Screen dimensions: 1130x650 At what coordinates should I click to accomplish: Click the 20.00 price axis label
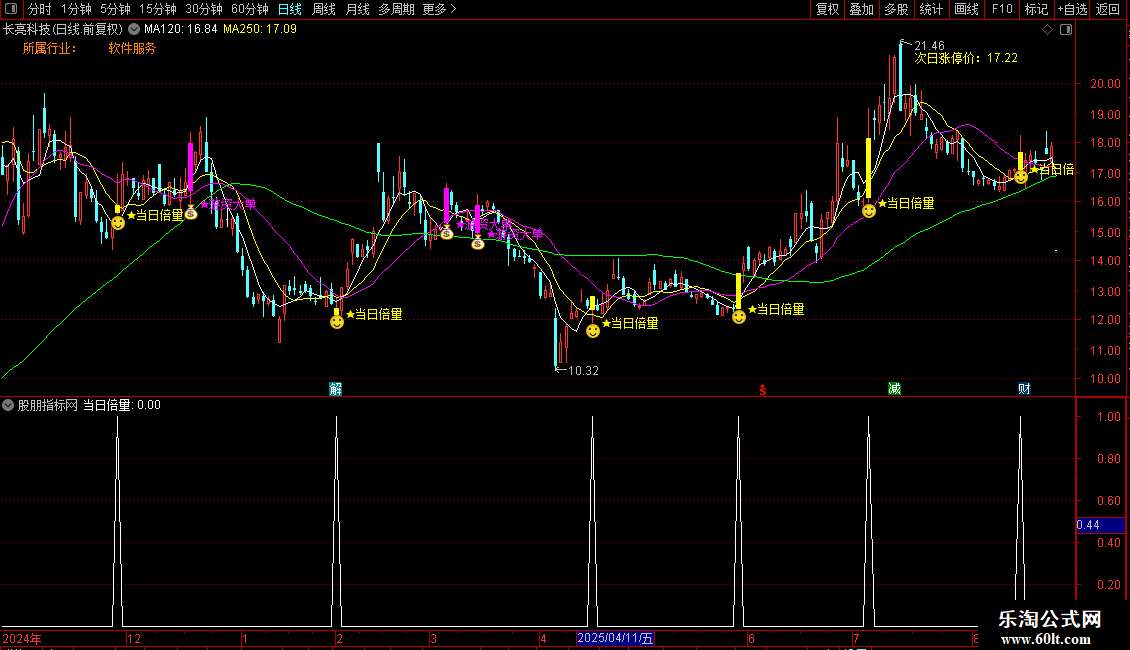(1105, 84)
